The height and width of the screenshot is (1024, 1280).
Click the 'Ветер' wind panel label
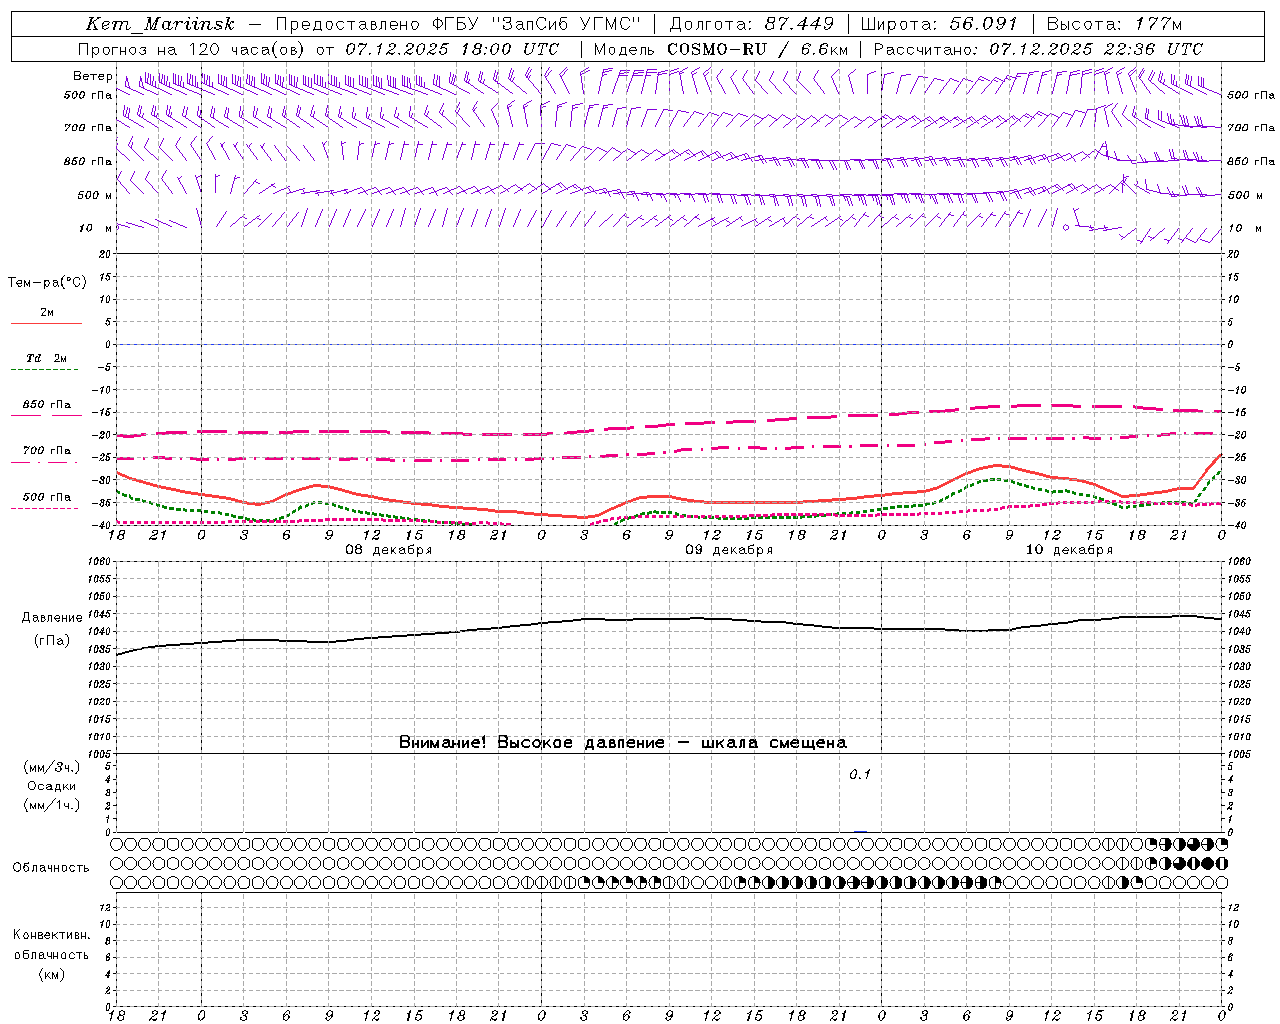[92, 76]
